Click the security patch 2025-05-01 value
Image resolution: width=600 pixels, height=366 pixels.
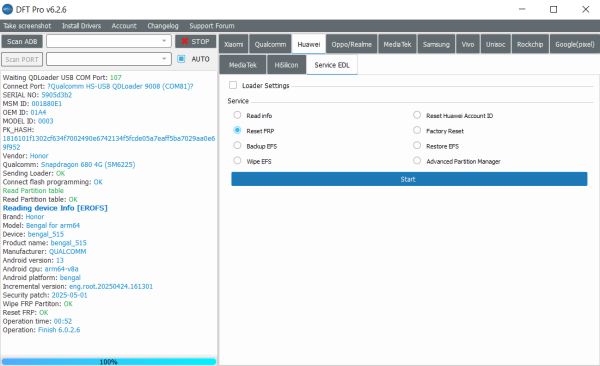[69, 295]
